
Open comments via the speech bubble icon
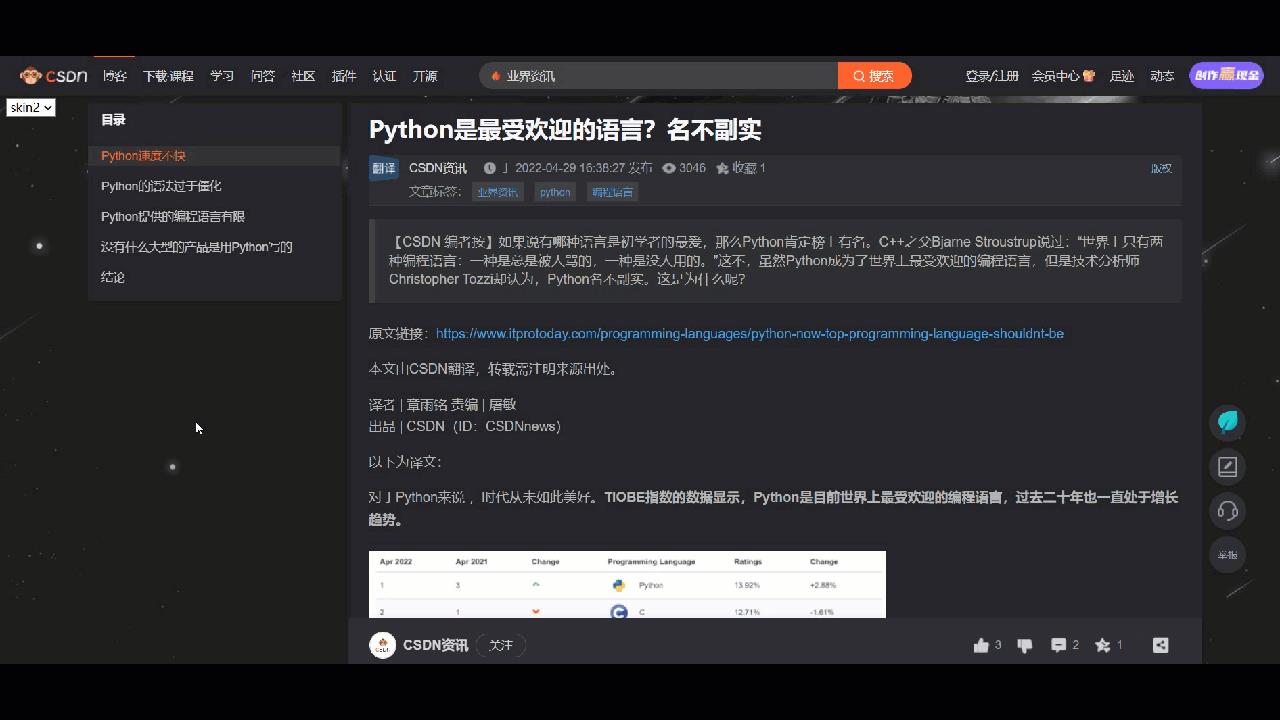(1058, 645)
